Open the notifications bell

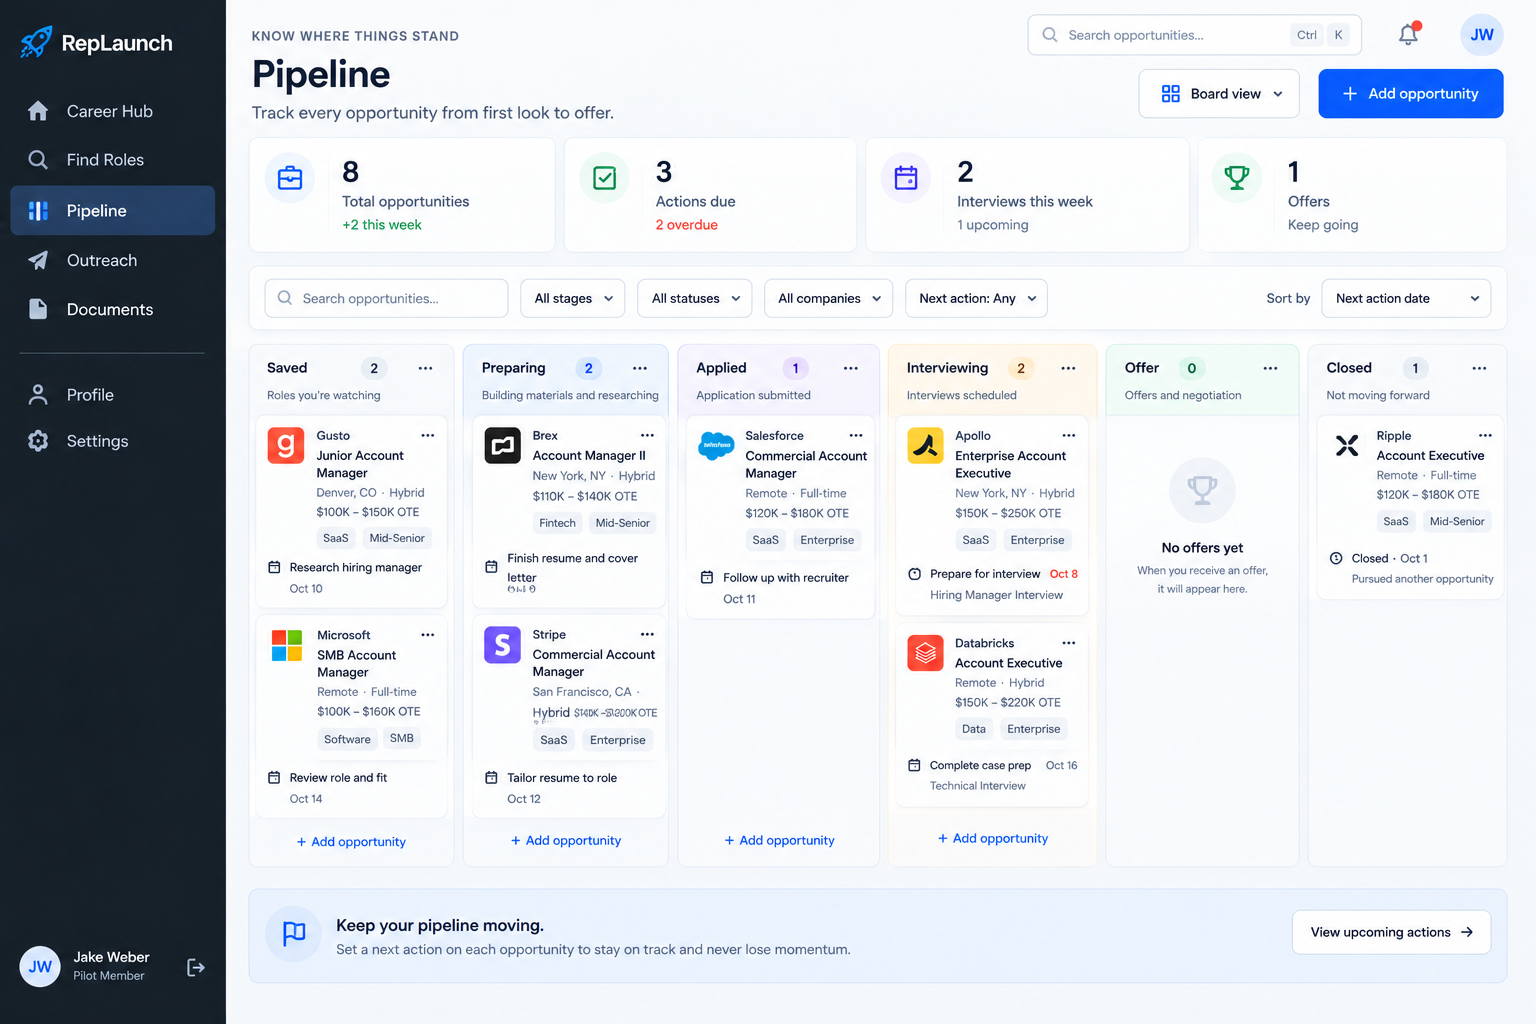(1408, 34)
